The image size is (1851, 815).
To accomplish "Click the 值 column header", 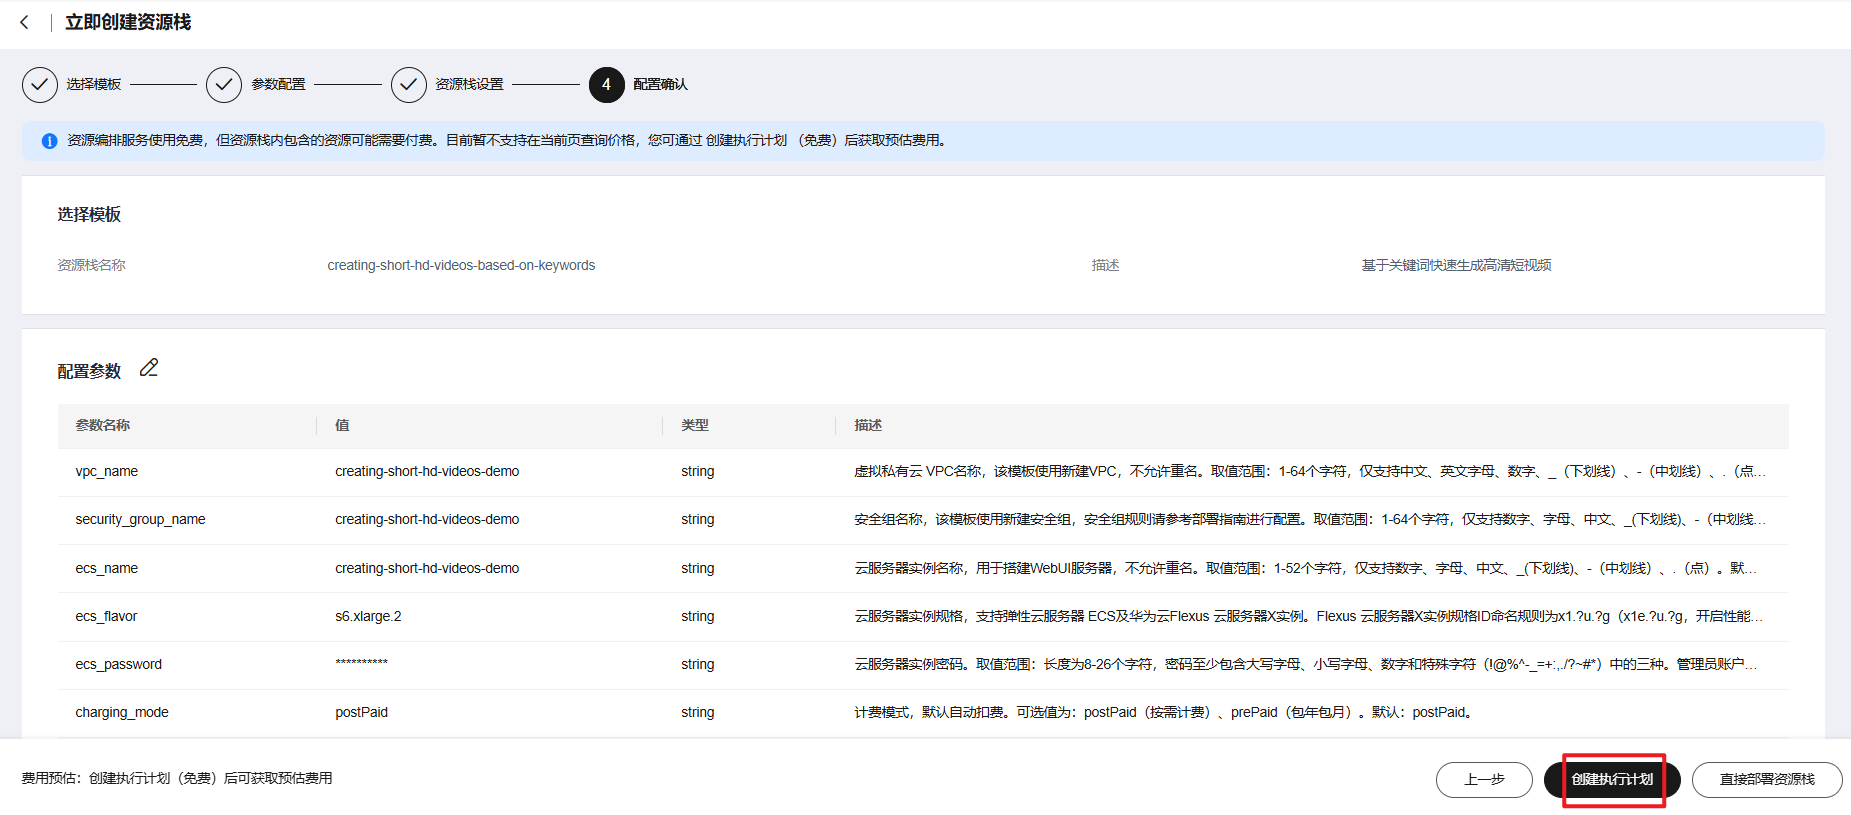I will point(342,426).
